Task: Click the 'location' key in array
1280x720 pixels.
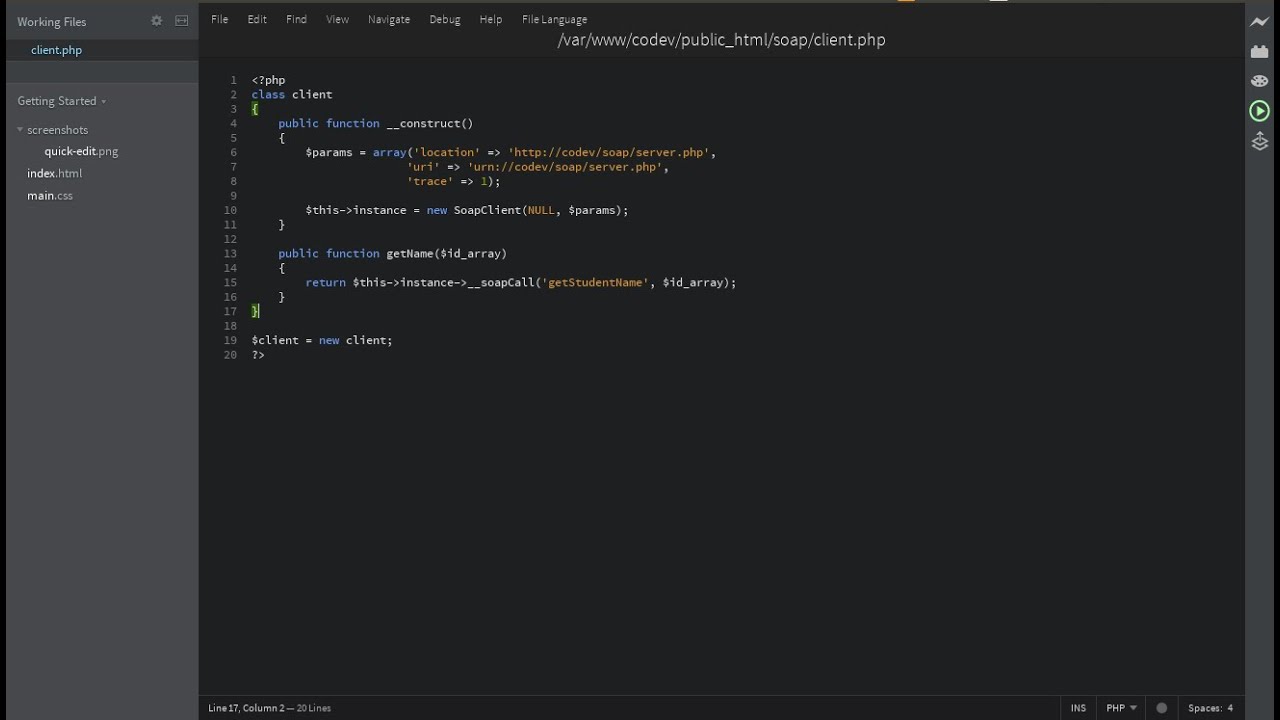Action: pos(447,153)
